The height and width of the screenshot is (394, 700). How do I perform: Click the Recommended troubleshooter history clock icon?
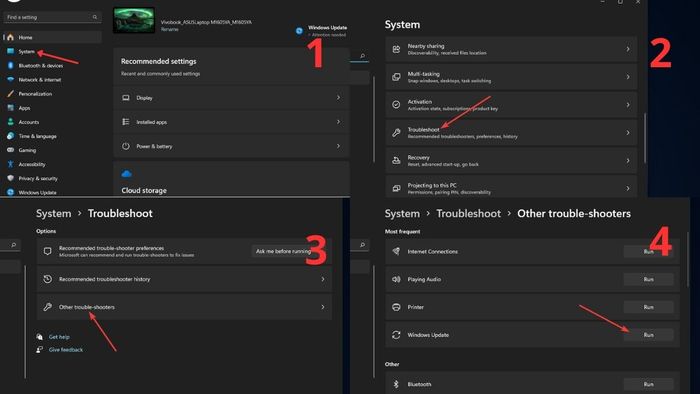click(47, 279)
